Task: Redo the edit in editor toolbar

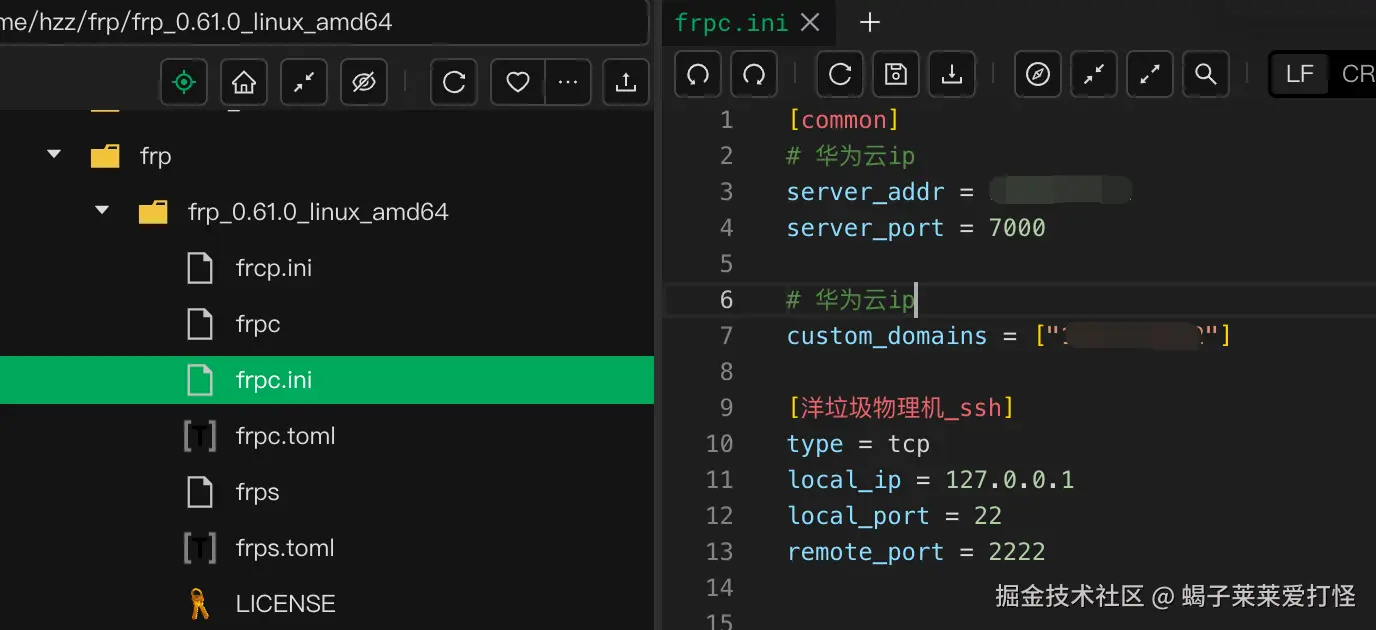Action: [x=754, y=75]
